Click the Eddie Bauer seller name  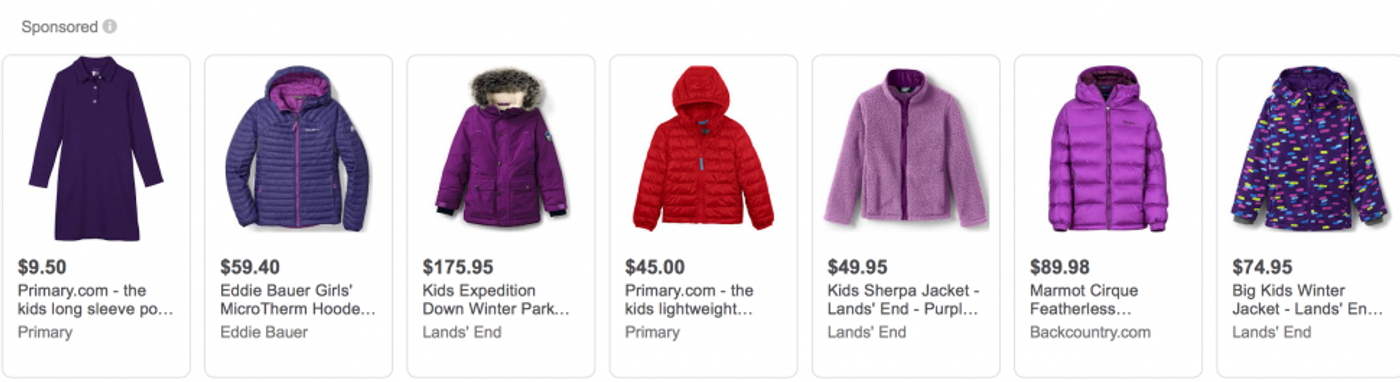(x=264, y=332)
